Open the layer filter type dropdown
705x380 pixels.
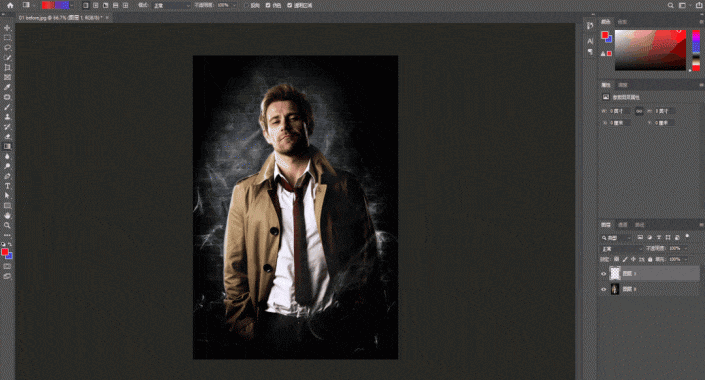coord(616,237)
